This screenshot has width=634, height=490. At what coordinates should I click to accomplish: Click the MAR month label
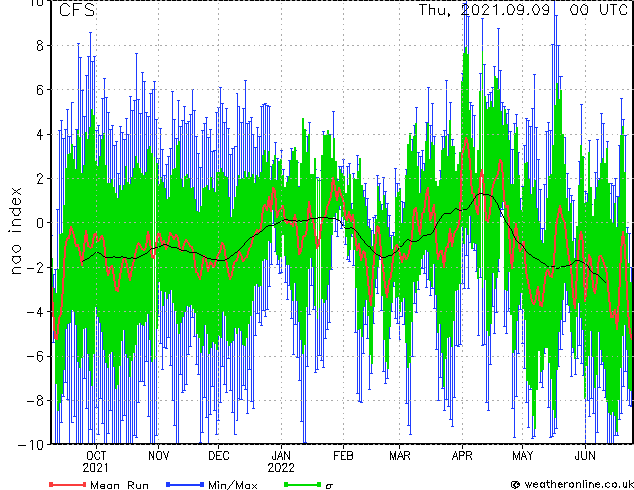coord(399,456)
